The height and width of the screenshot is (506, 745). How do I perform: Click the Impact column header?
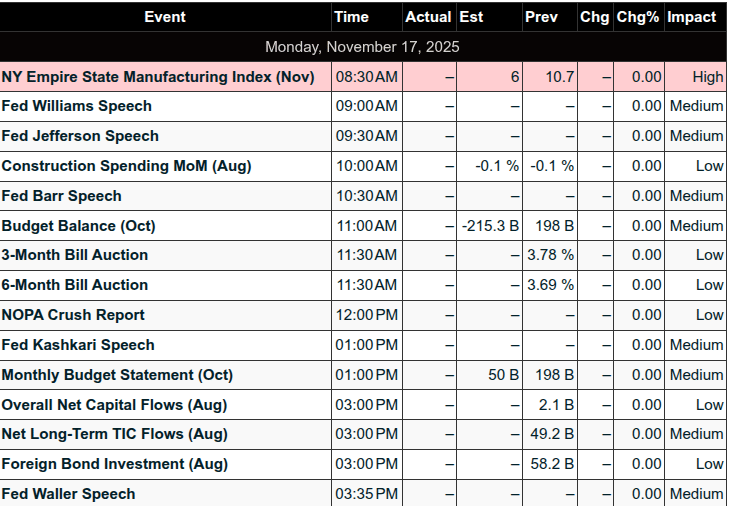(692, 17)
